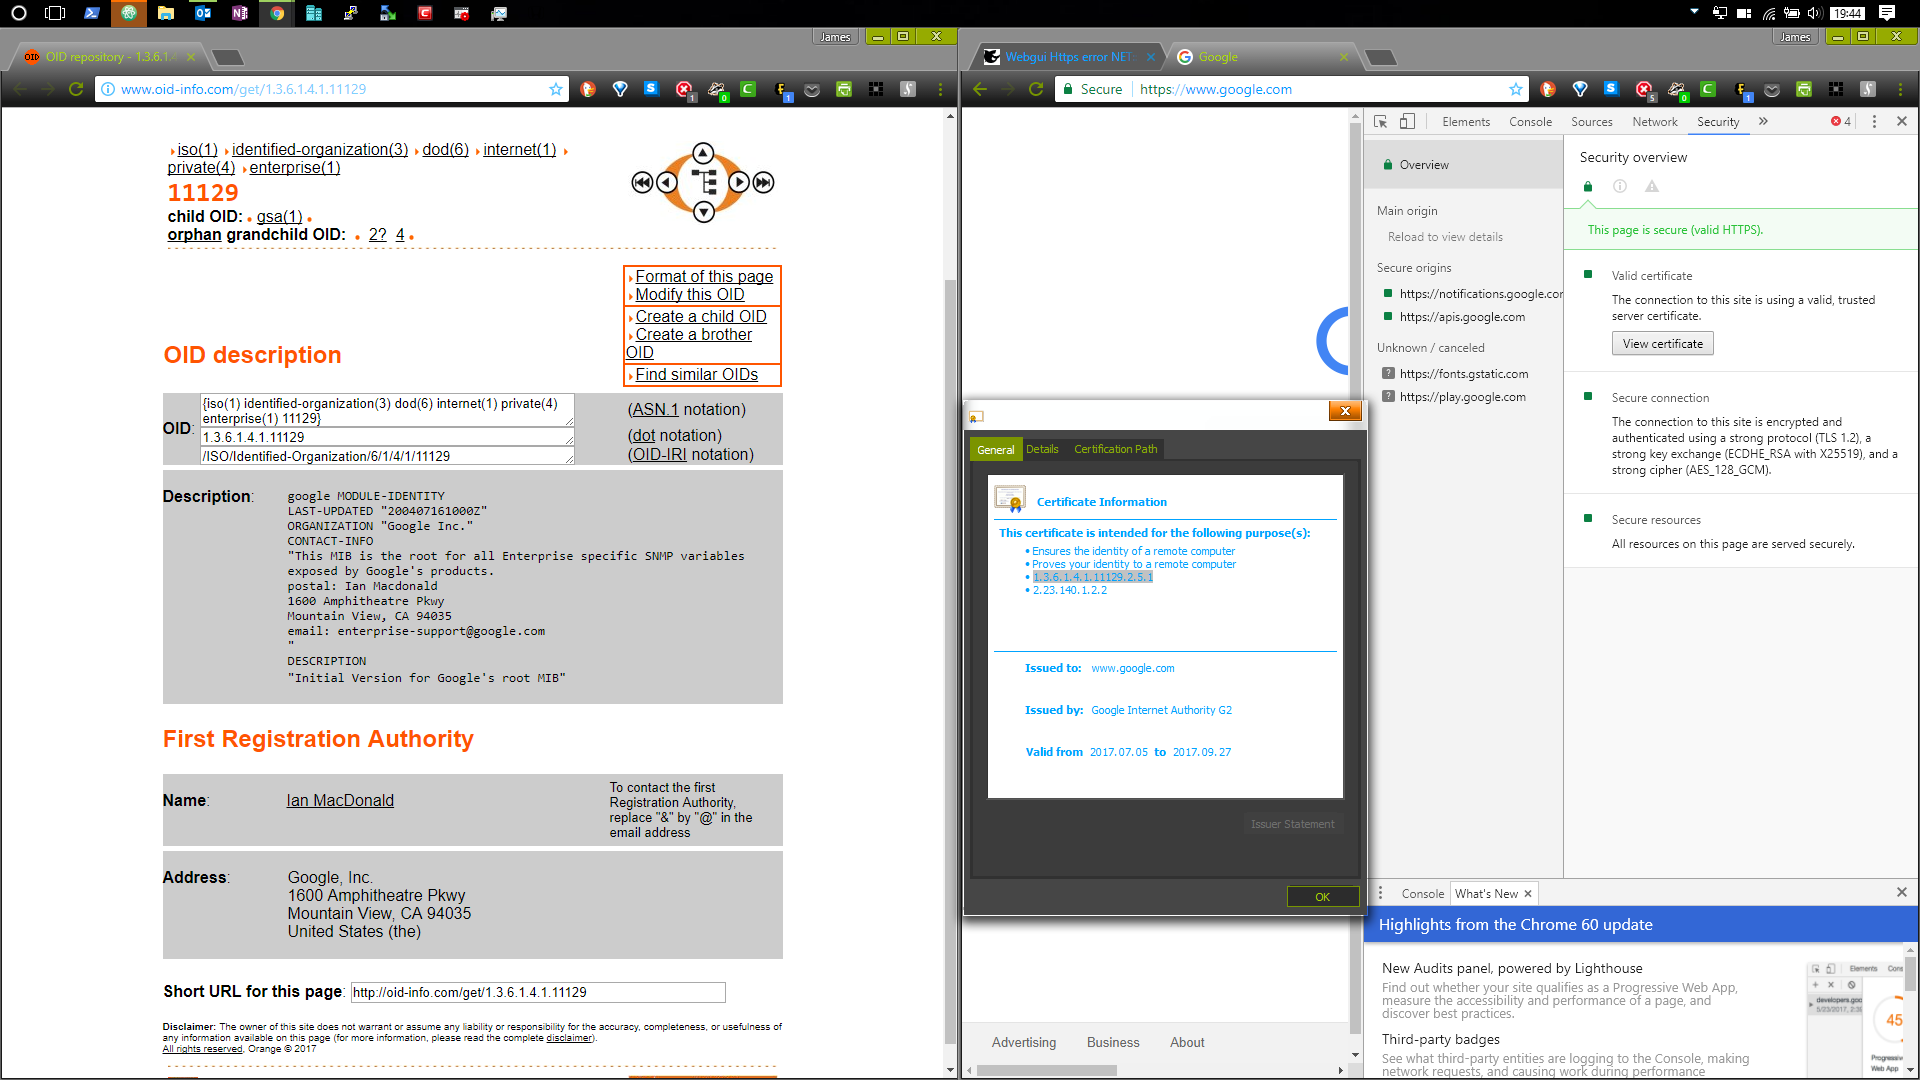Open OneNote from the taskbar
Screen dimensions: 1920x1080
coord(240,13)
